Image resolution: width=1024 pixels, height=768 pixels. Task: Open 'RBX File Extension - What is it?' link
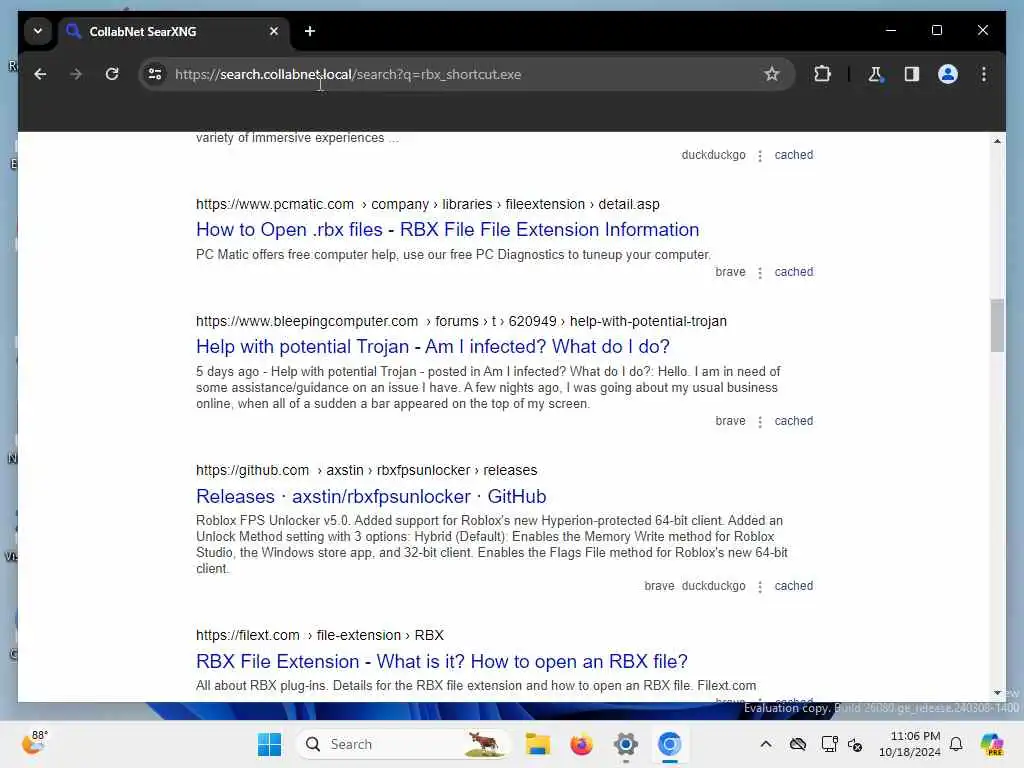[441, 662]
